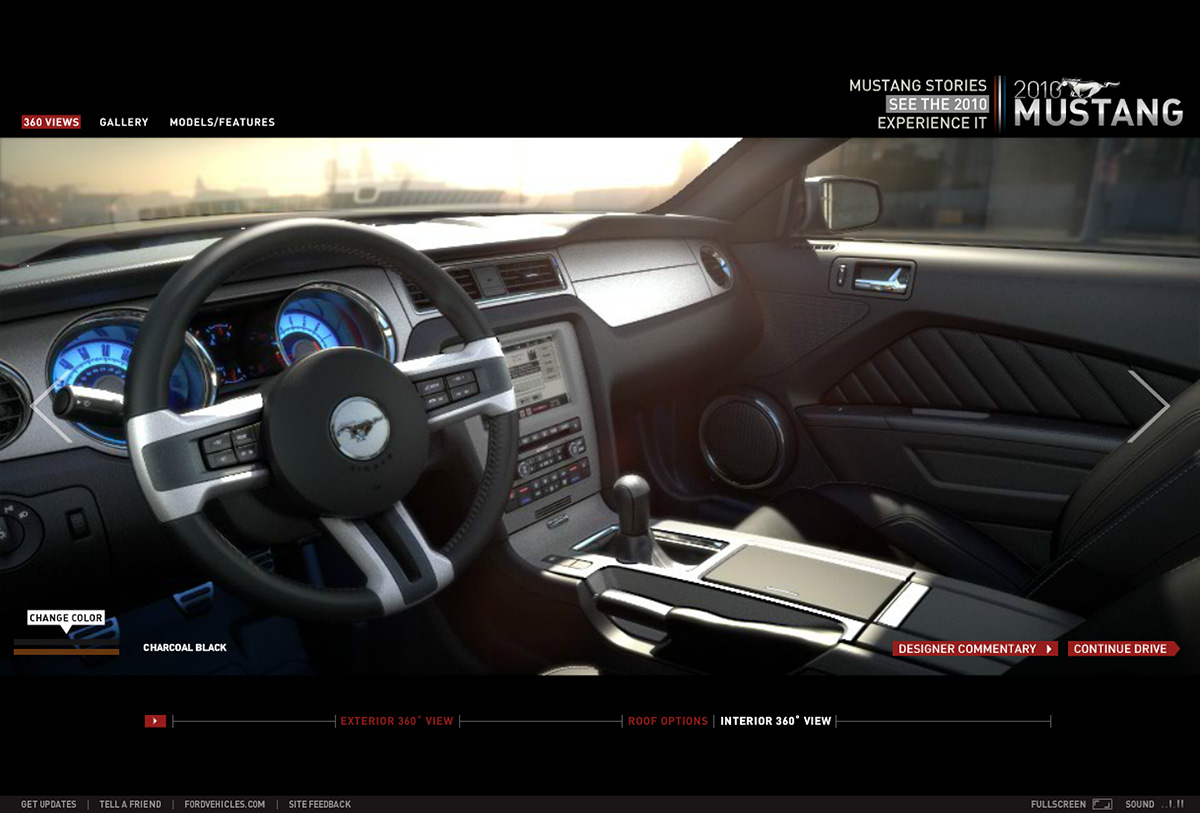
Task: Open Site Feedback link
Action: (x=320, y=804)
